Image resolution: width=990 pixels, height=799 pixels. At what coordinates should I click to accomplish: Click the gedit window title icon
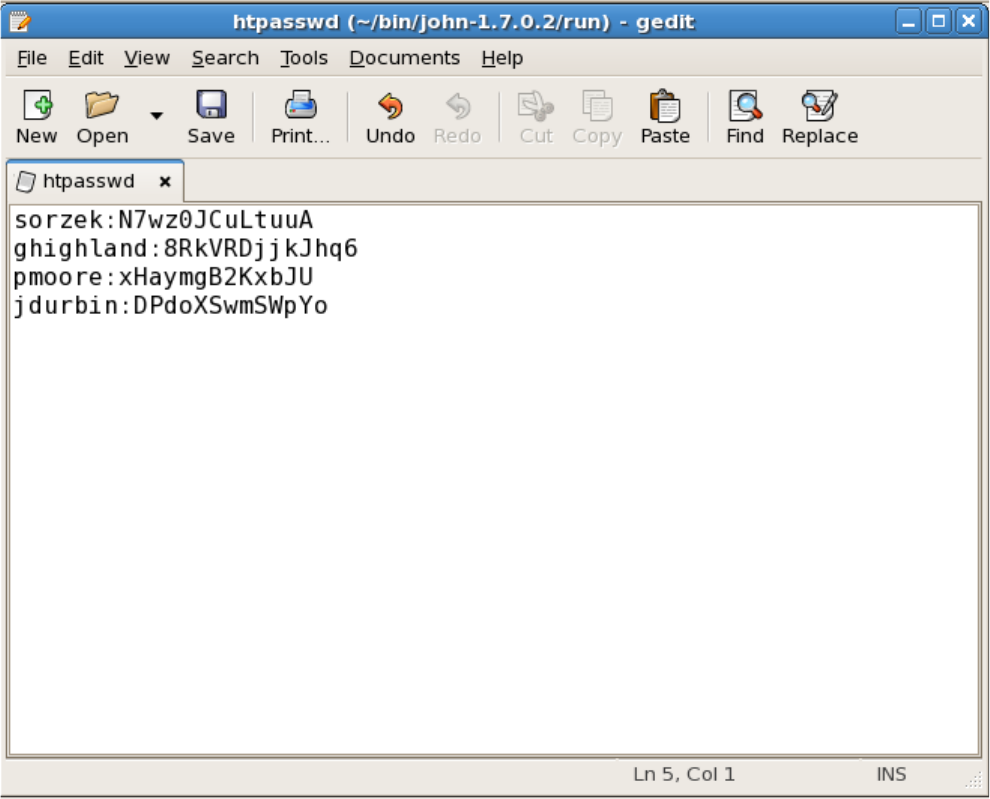coord(20,21)
